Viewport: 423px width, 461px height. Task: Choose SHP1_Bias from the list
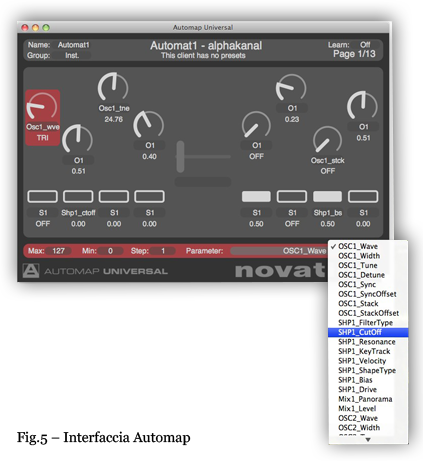pyautogui.click(x=368, y=380)
